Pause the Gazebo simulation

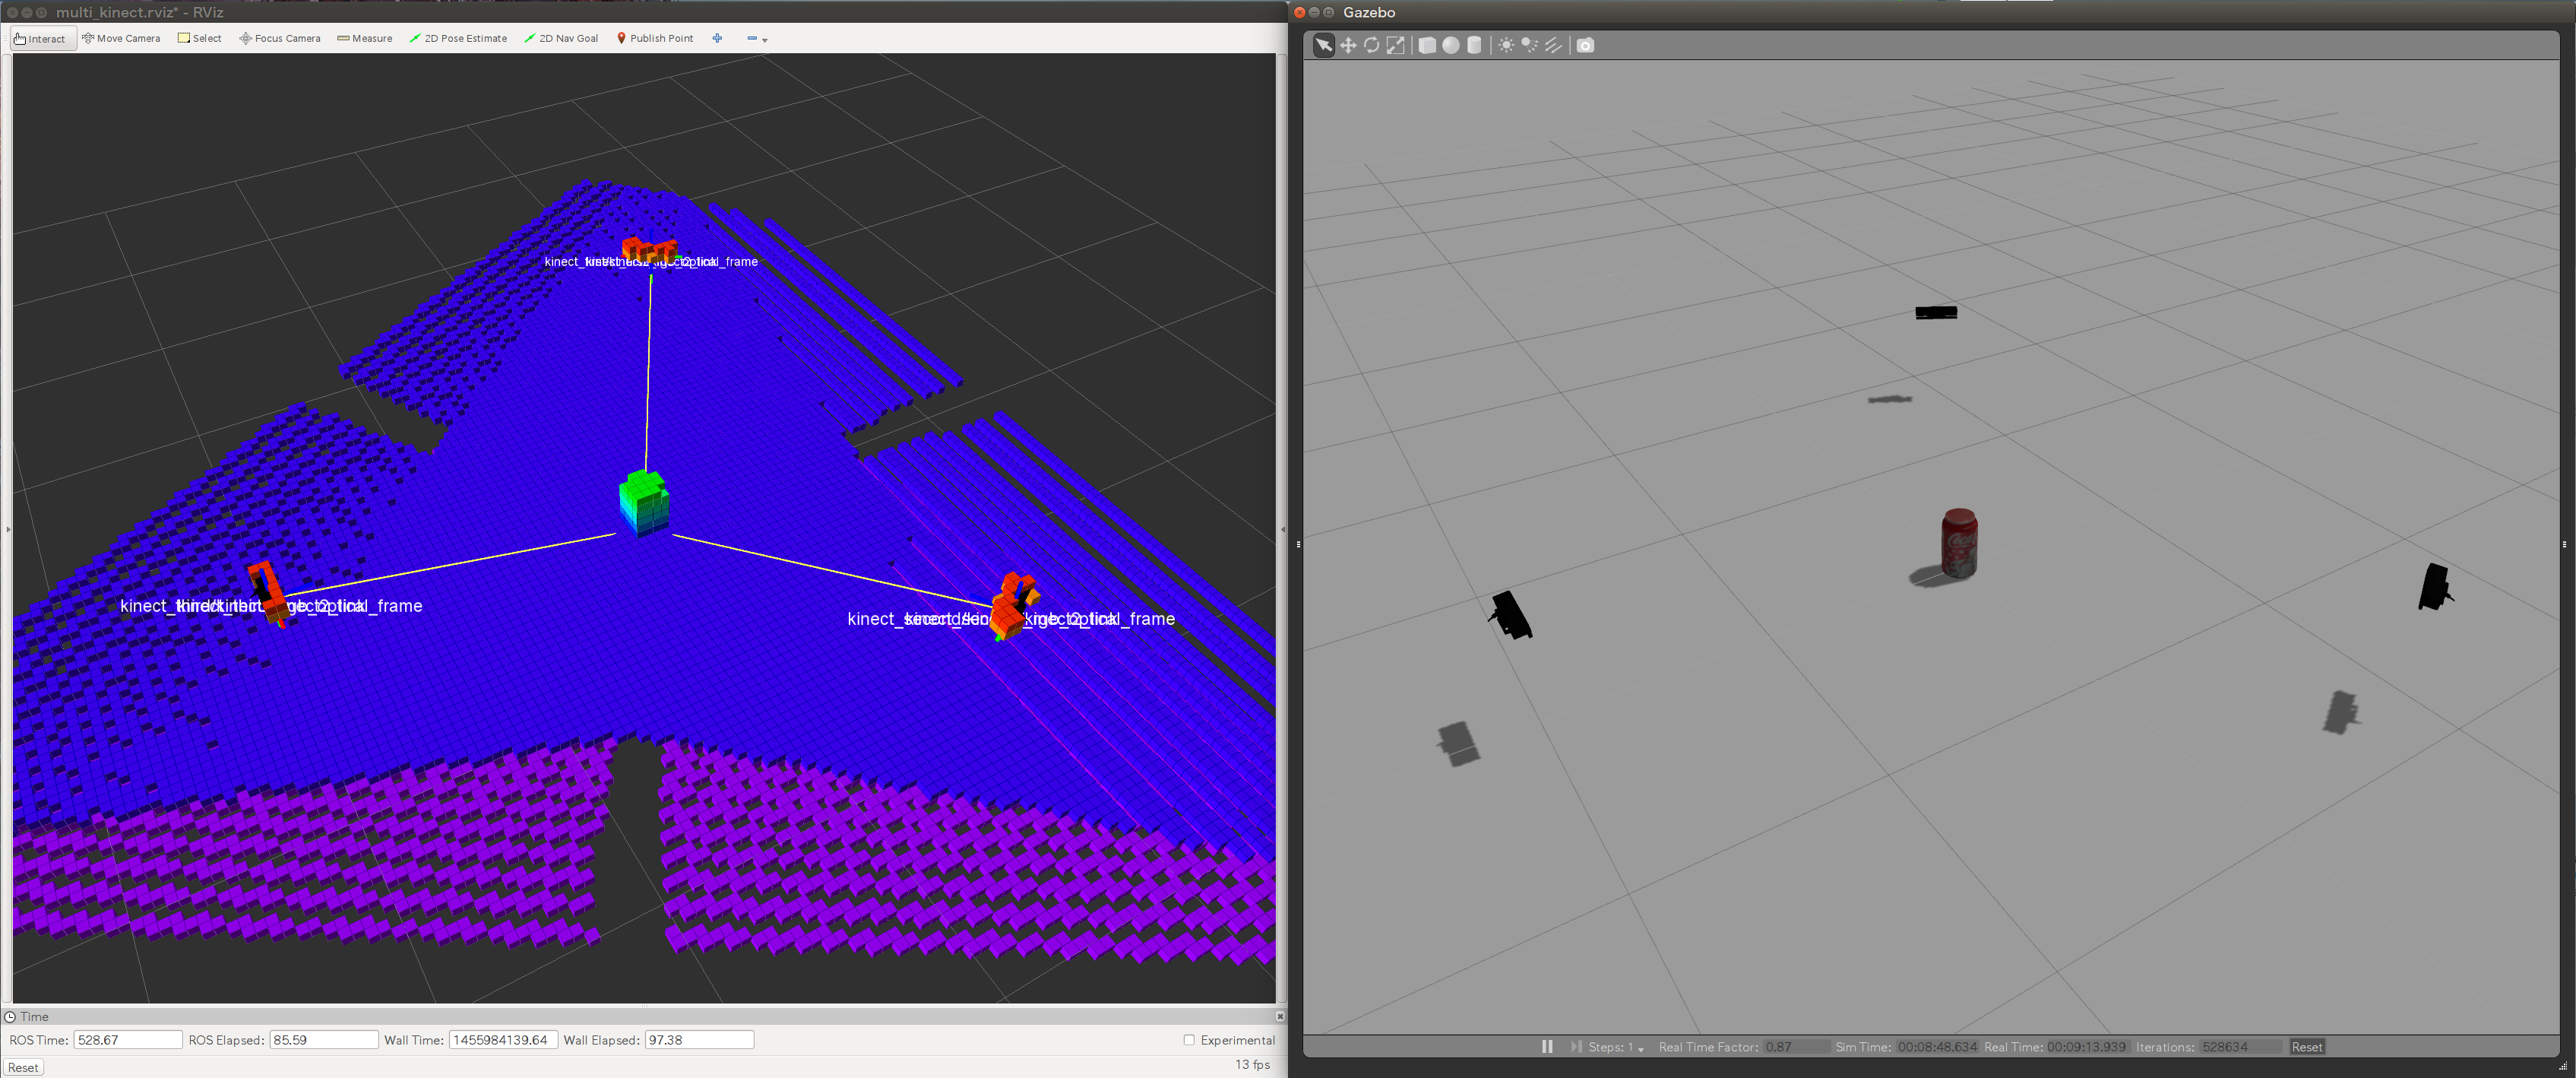1547,1046
